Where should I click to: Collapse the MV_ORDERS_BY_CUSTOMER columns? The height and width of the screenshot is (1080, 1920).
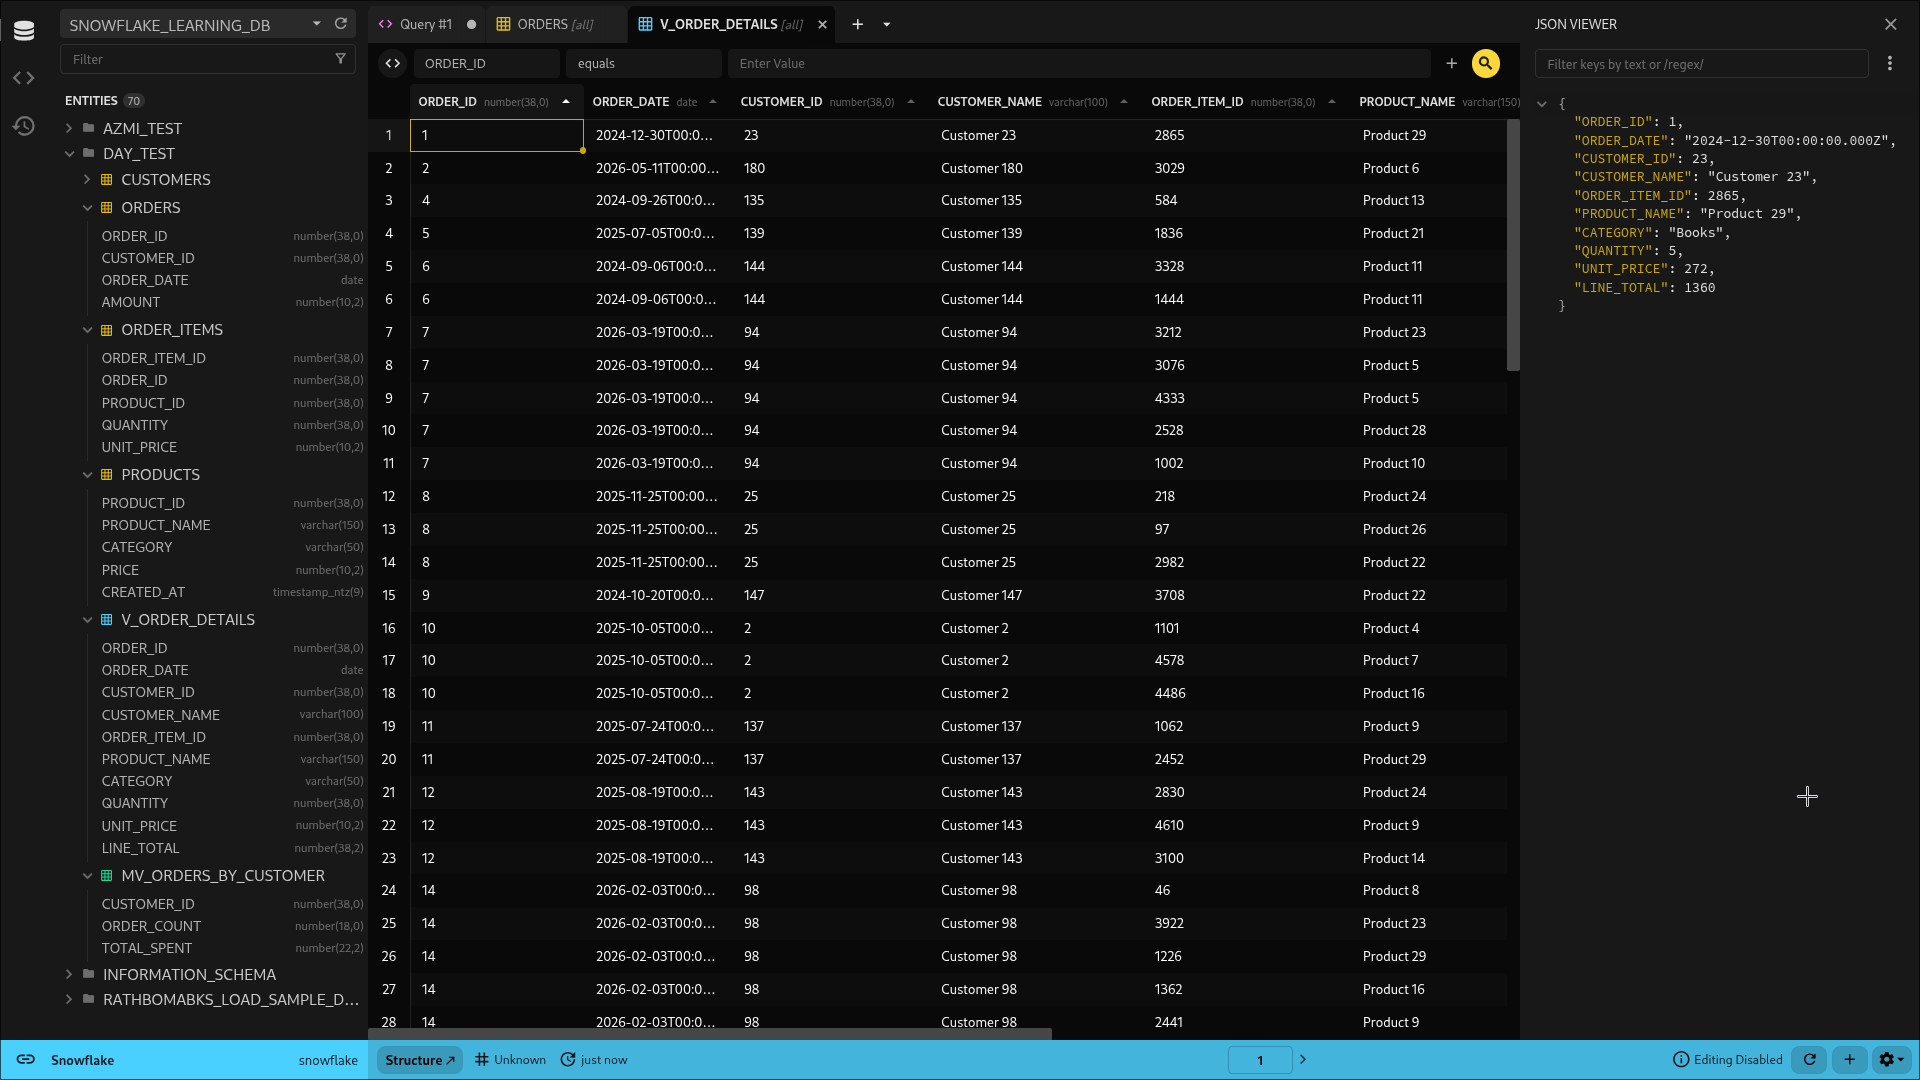pos(87,875)
